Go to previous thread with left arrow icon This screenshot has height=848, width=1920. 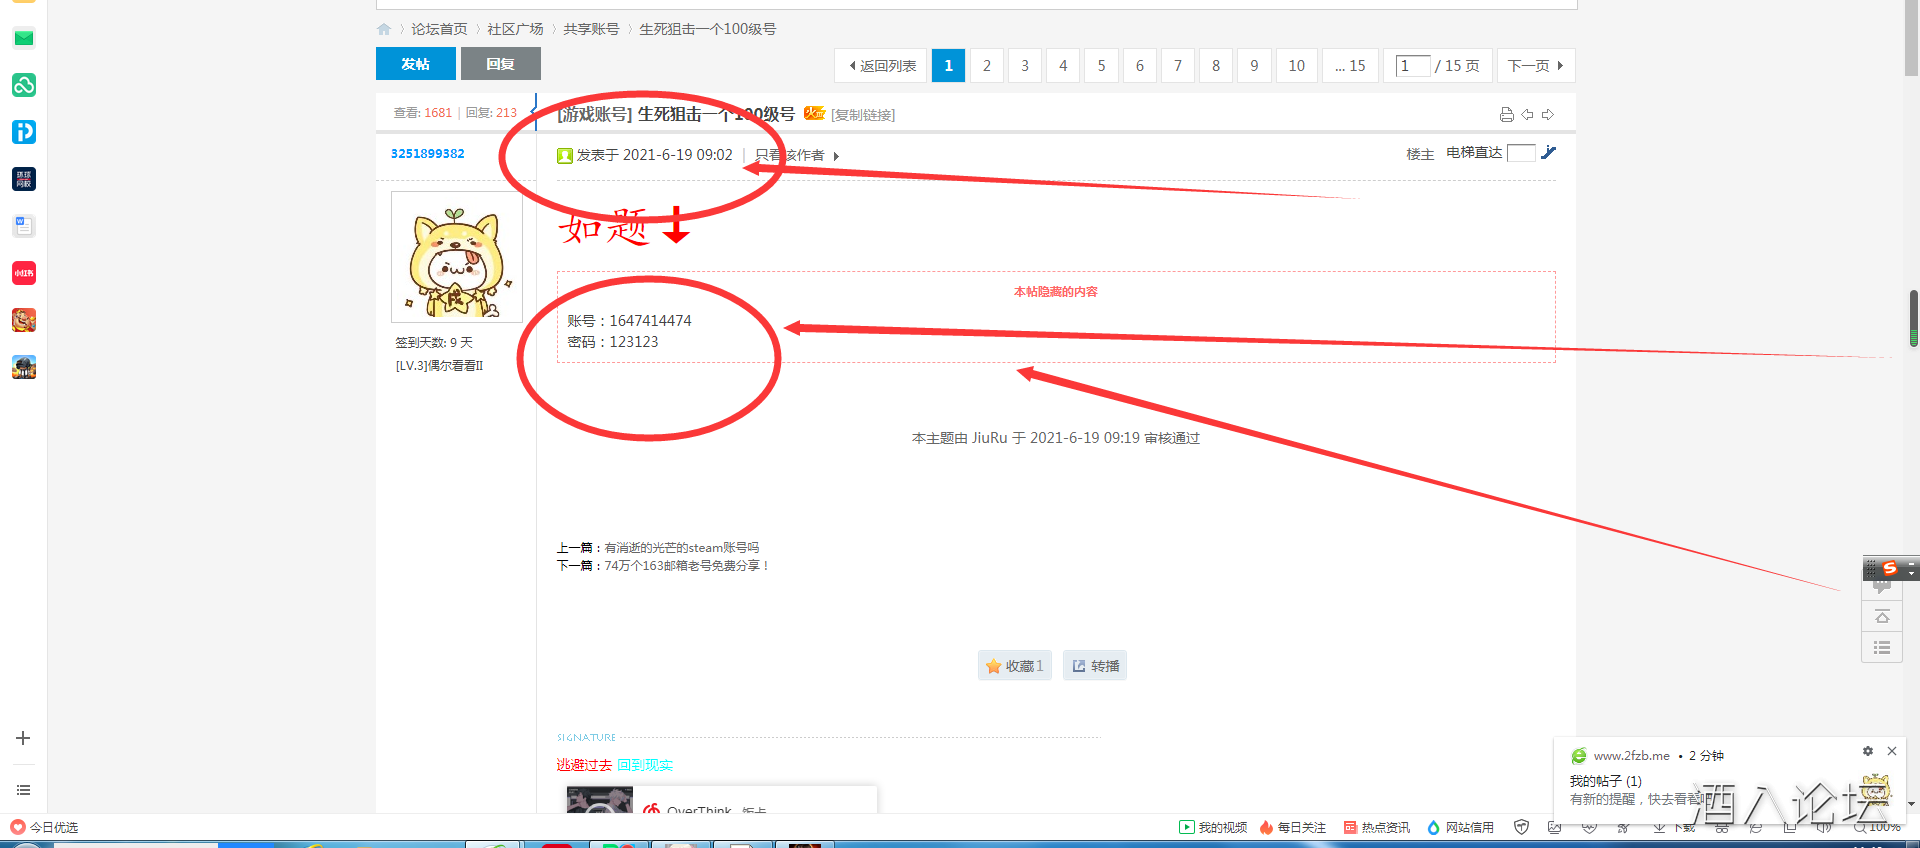pos(1527,114)
